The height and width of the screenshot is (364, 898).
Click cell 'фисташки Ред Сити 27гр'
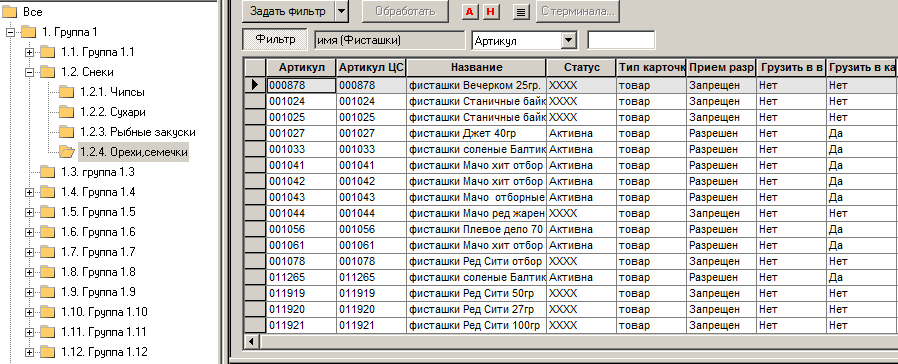click(x=476, y=310)
